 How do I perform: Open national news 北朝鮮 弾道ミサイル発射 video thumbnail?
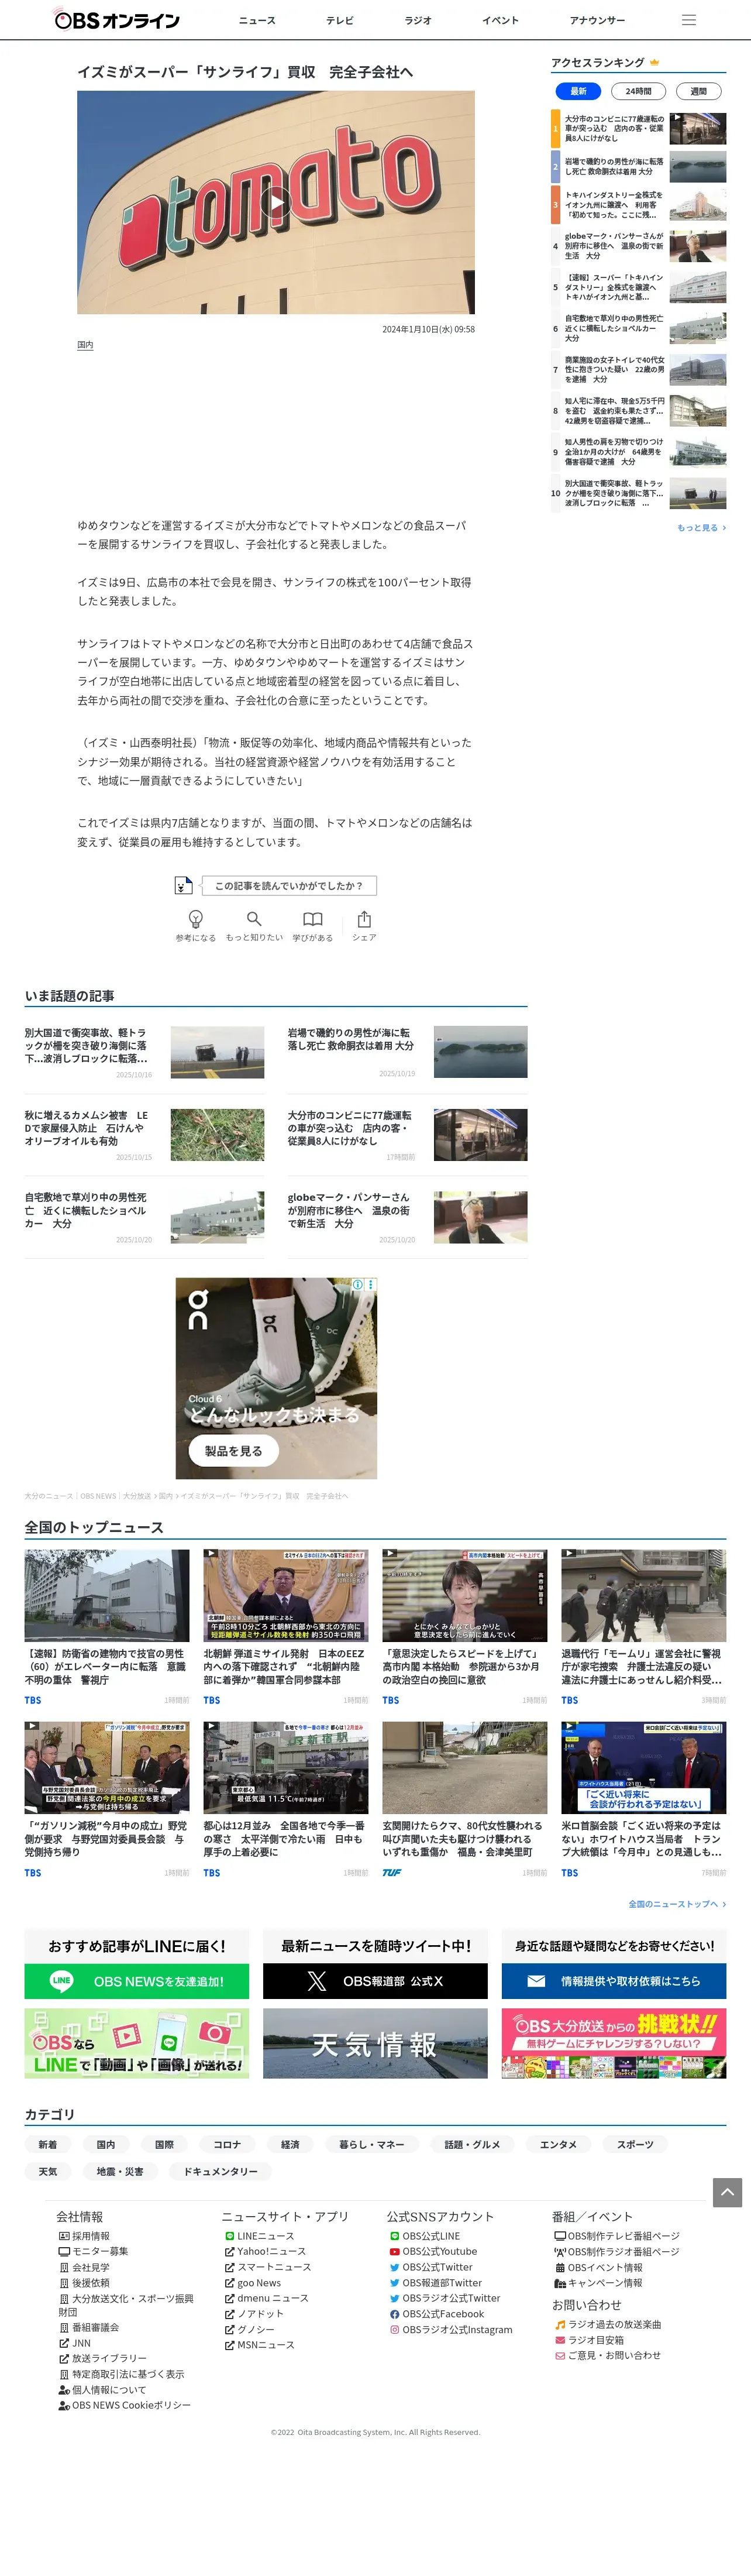(x=286, y=1595)
